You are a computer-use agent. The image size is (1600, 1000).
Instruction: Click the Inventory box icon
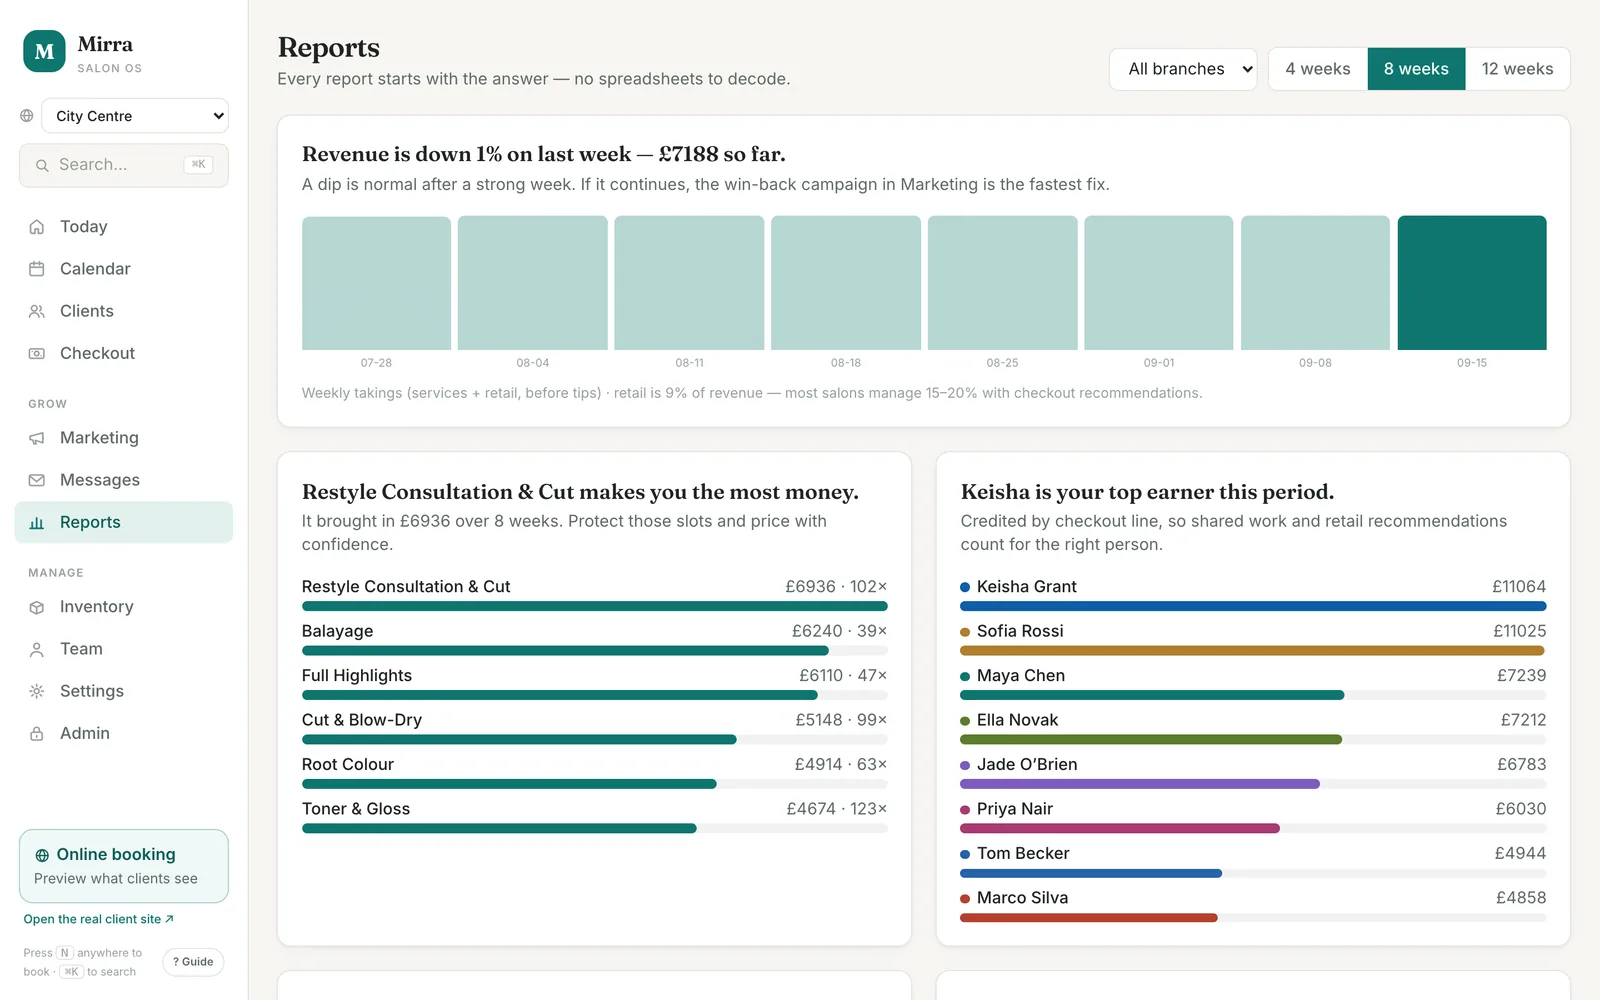coord(37,607)
